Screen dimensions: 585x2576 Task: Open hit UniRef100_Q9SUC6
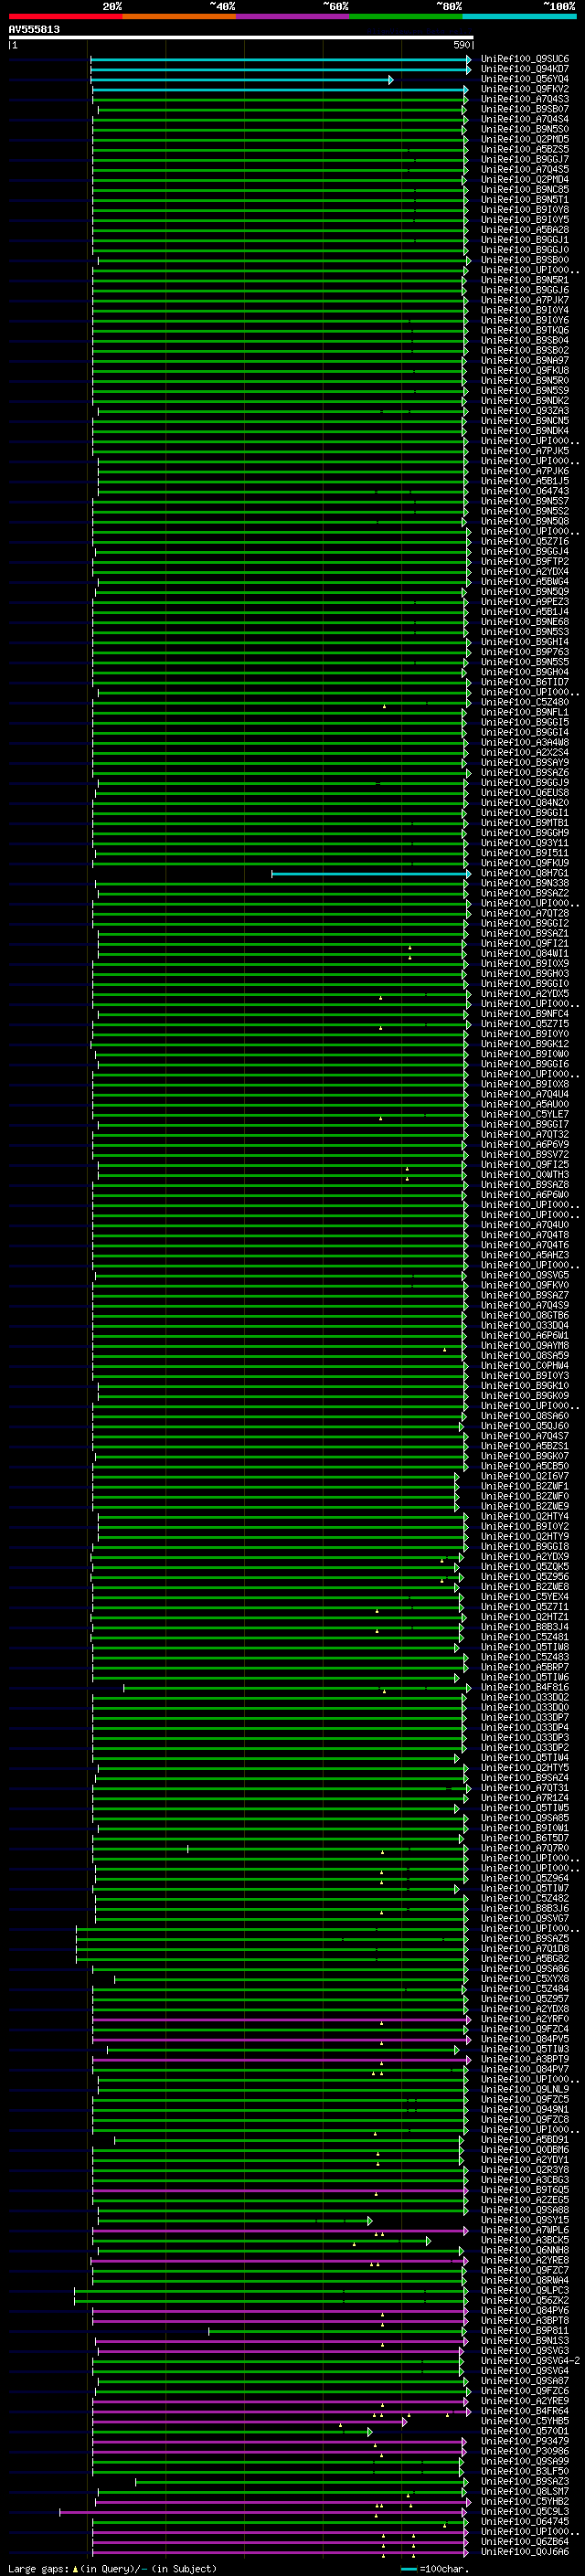coord(524,59)
